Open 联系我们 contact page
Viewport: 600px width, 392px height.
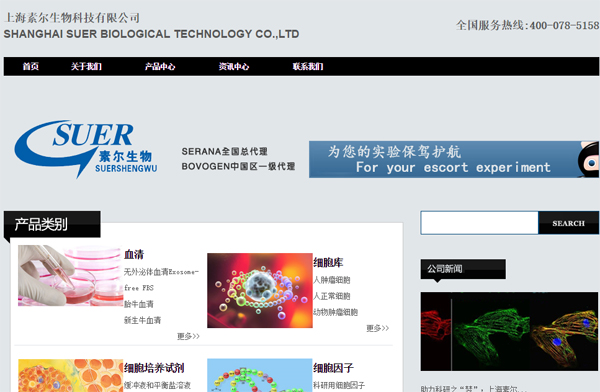[308, 67]
